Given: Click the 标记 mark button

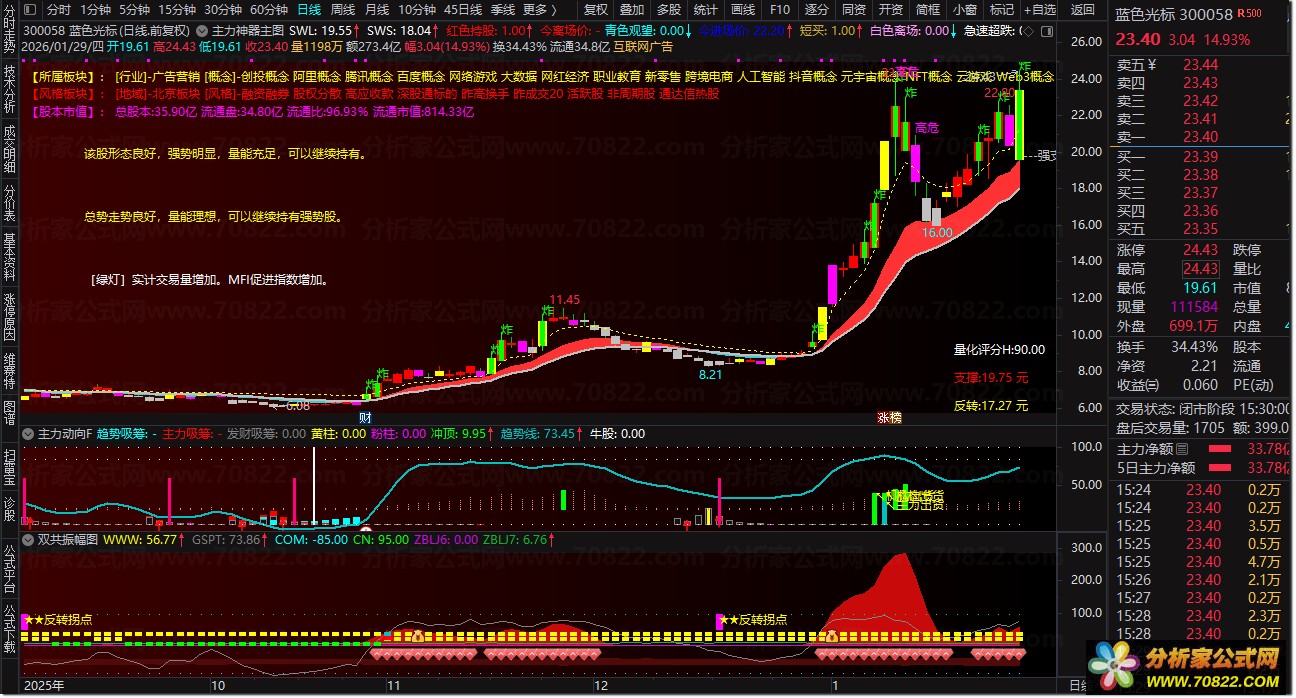Looking at the screenshot, I should pyautogui.click(x=1002, y=9).
